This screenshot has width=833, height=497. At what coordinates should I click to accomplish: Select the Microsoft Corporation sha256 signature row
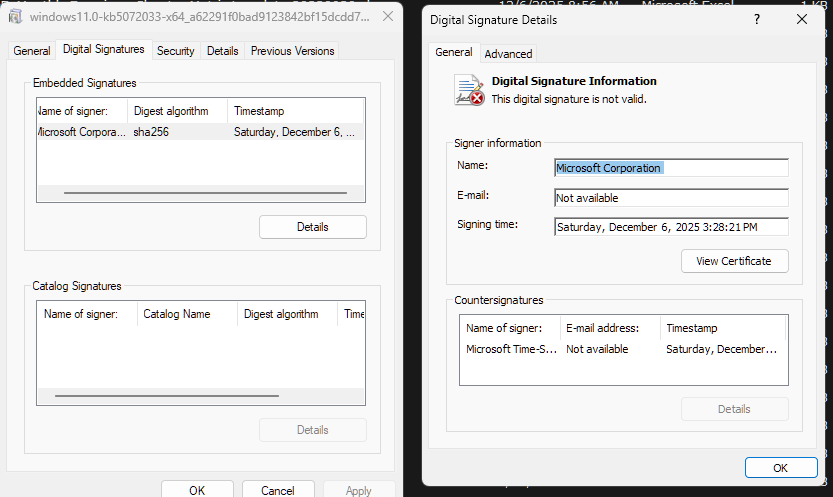tap(201, 132)
